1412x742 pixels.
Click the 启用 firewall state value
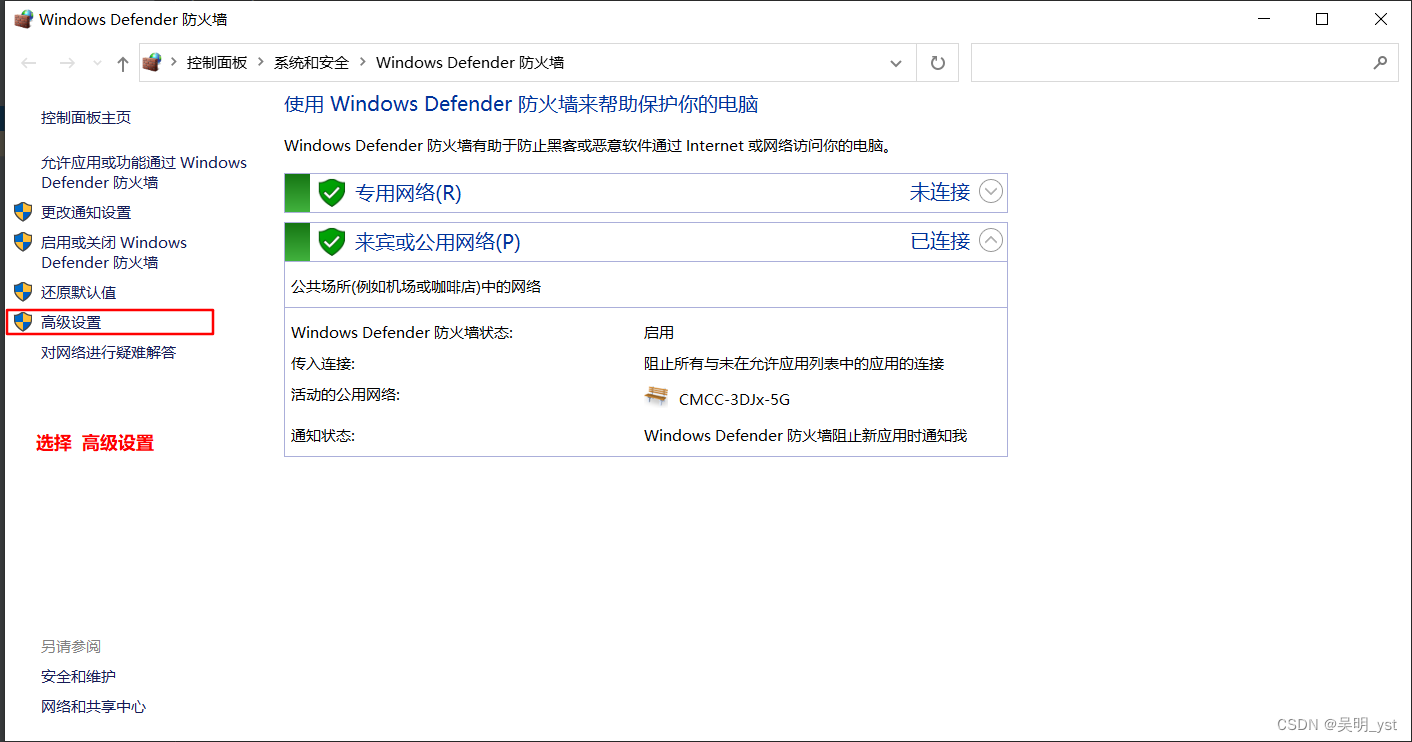coord(659,333)
